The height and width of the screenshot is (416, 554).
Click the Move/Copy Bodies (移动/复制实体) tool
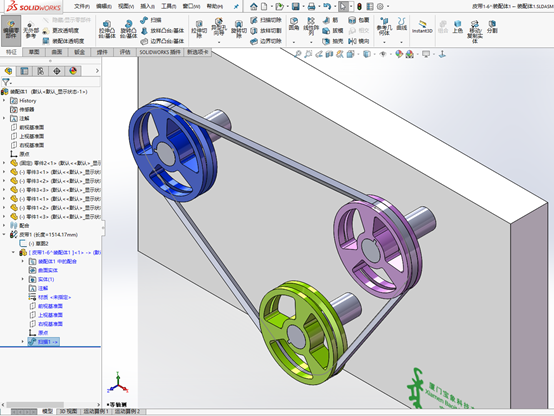click(475, 31)
